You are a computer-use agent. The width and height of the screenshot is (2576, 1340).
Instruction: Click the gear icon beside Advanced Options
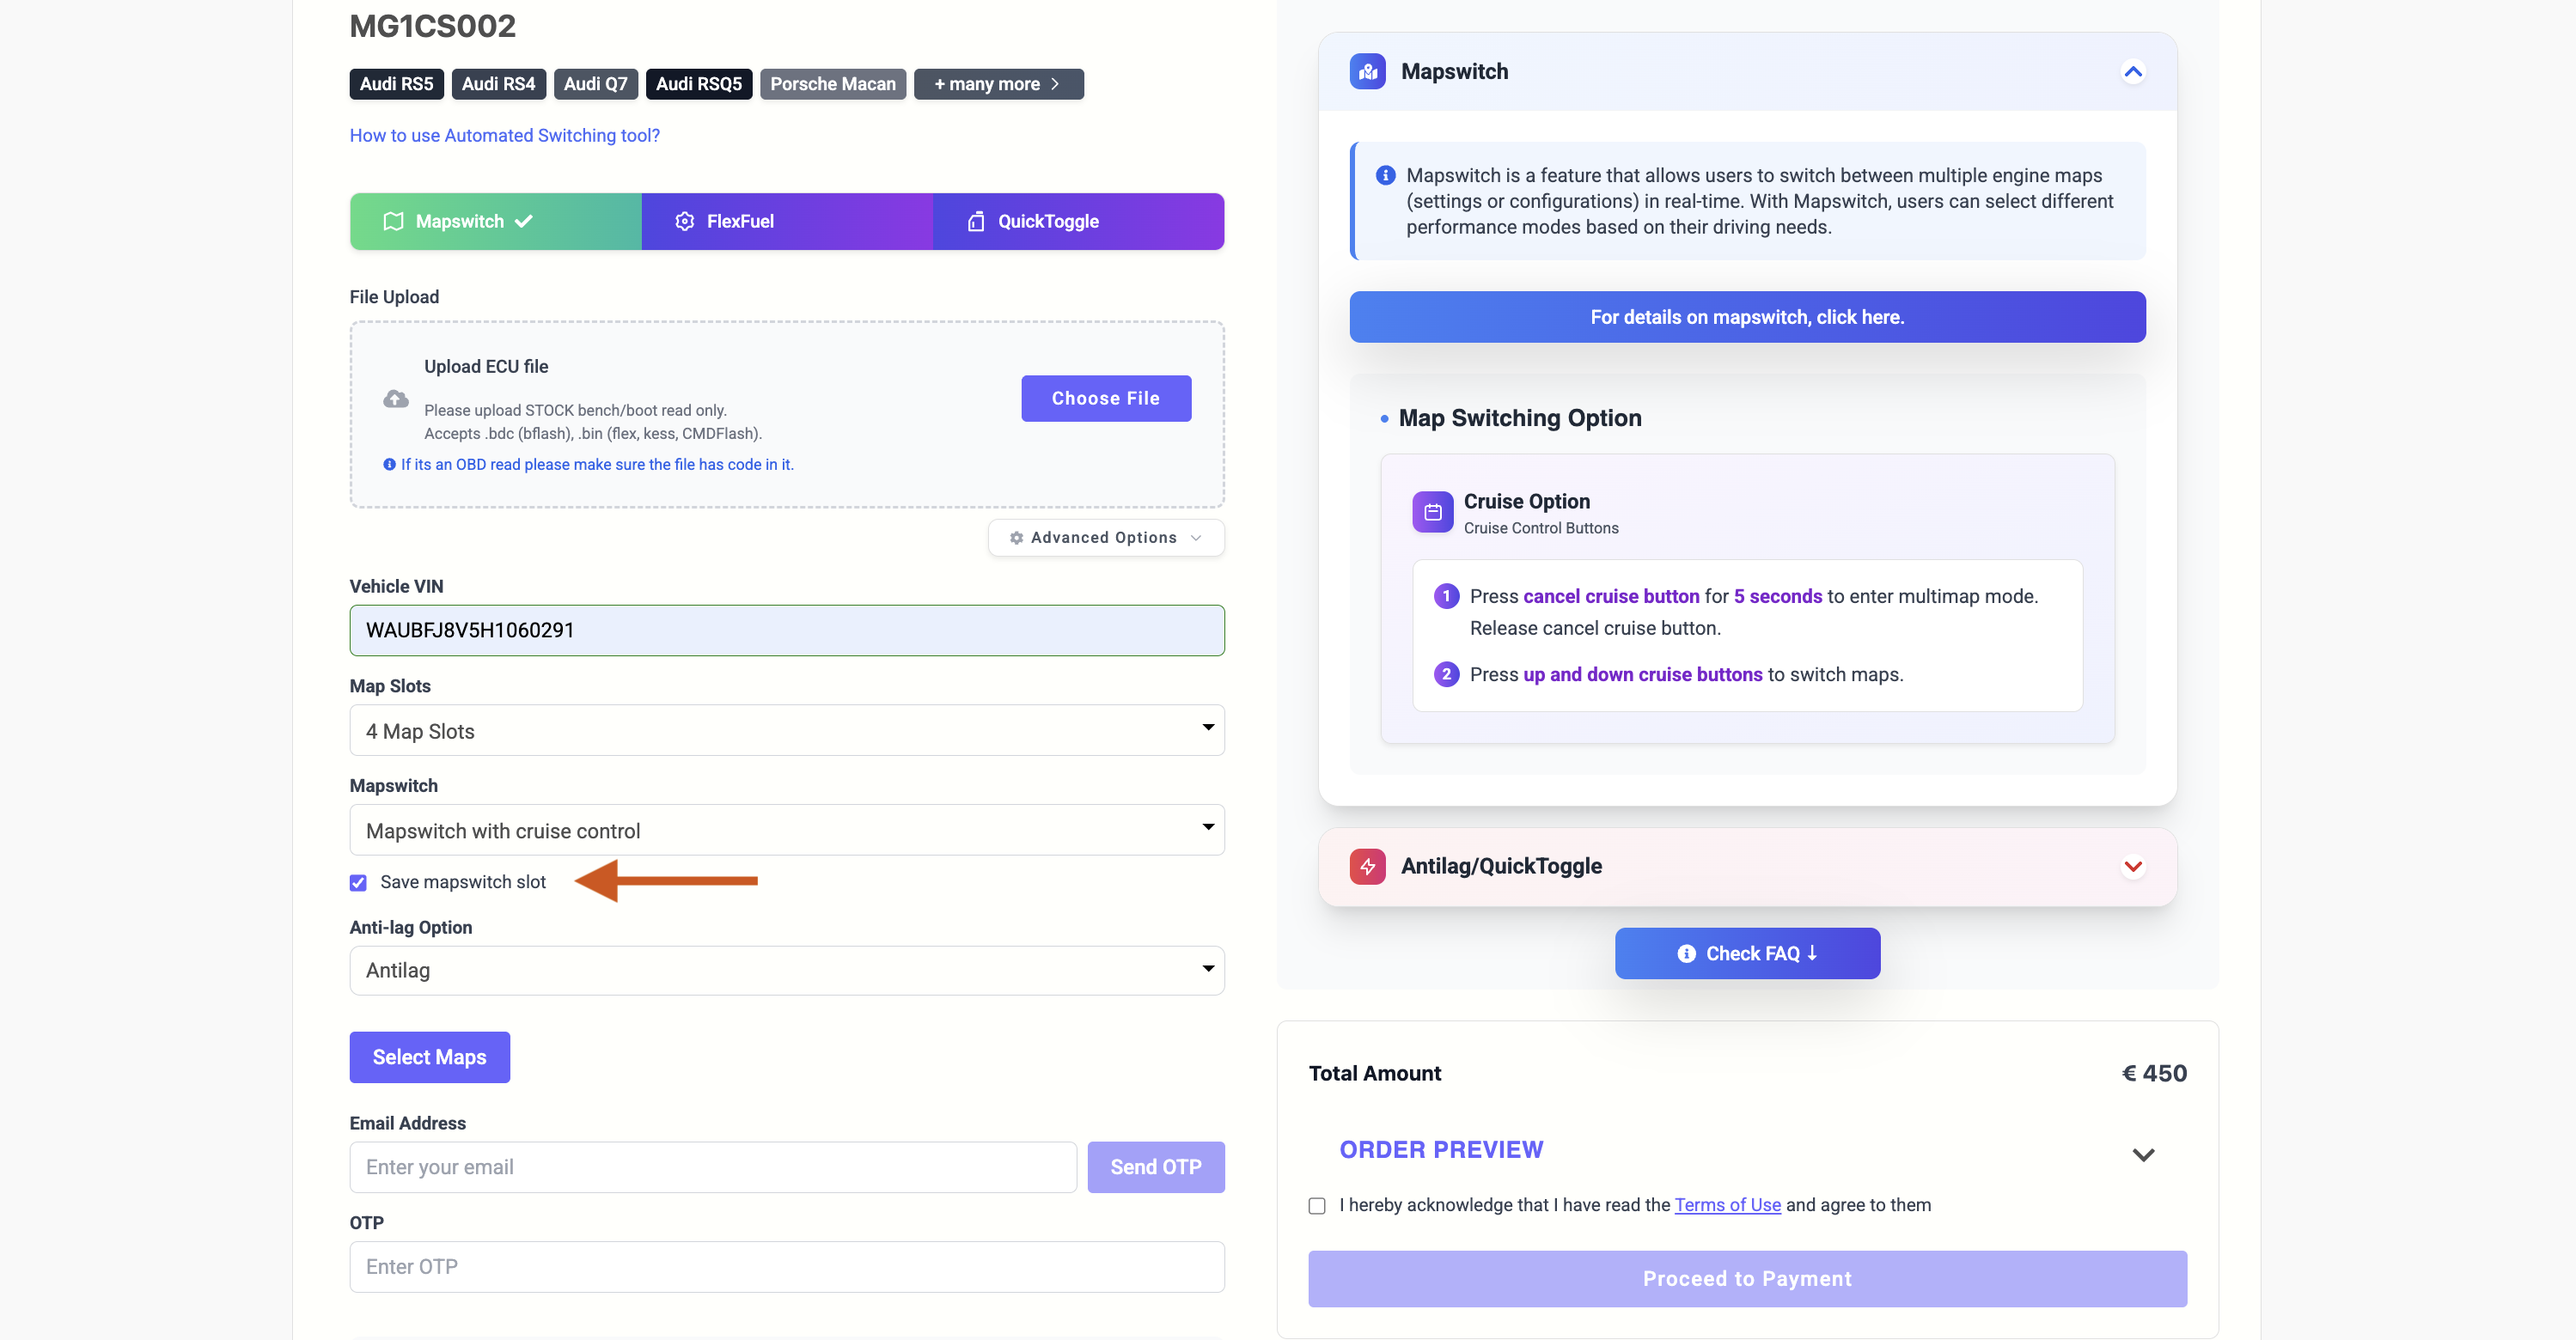1016,538
